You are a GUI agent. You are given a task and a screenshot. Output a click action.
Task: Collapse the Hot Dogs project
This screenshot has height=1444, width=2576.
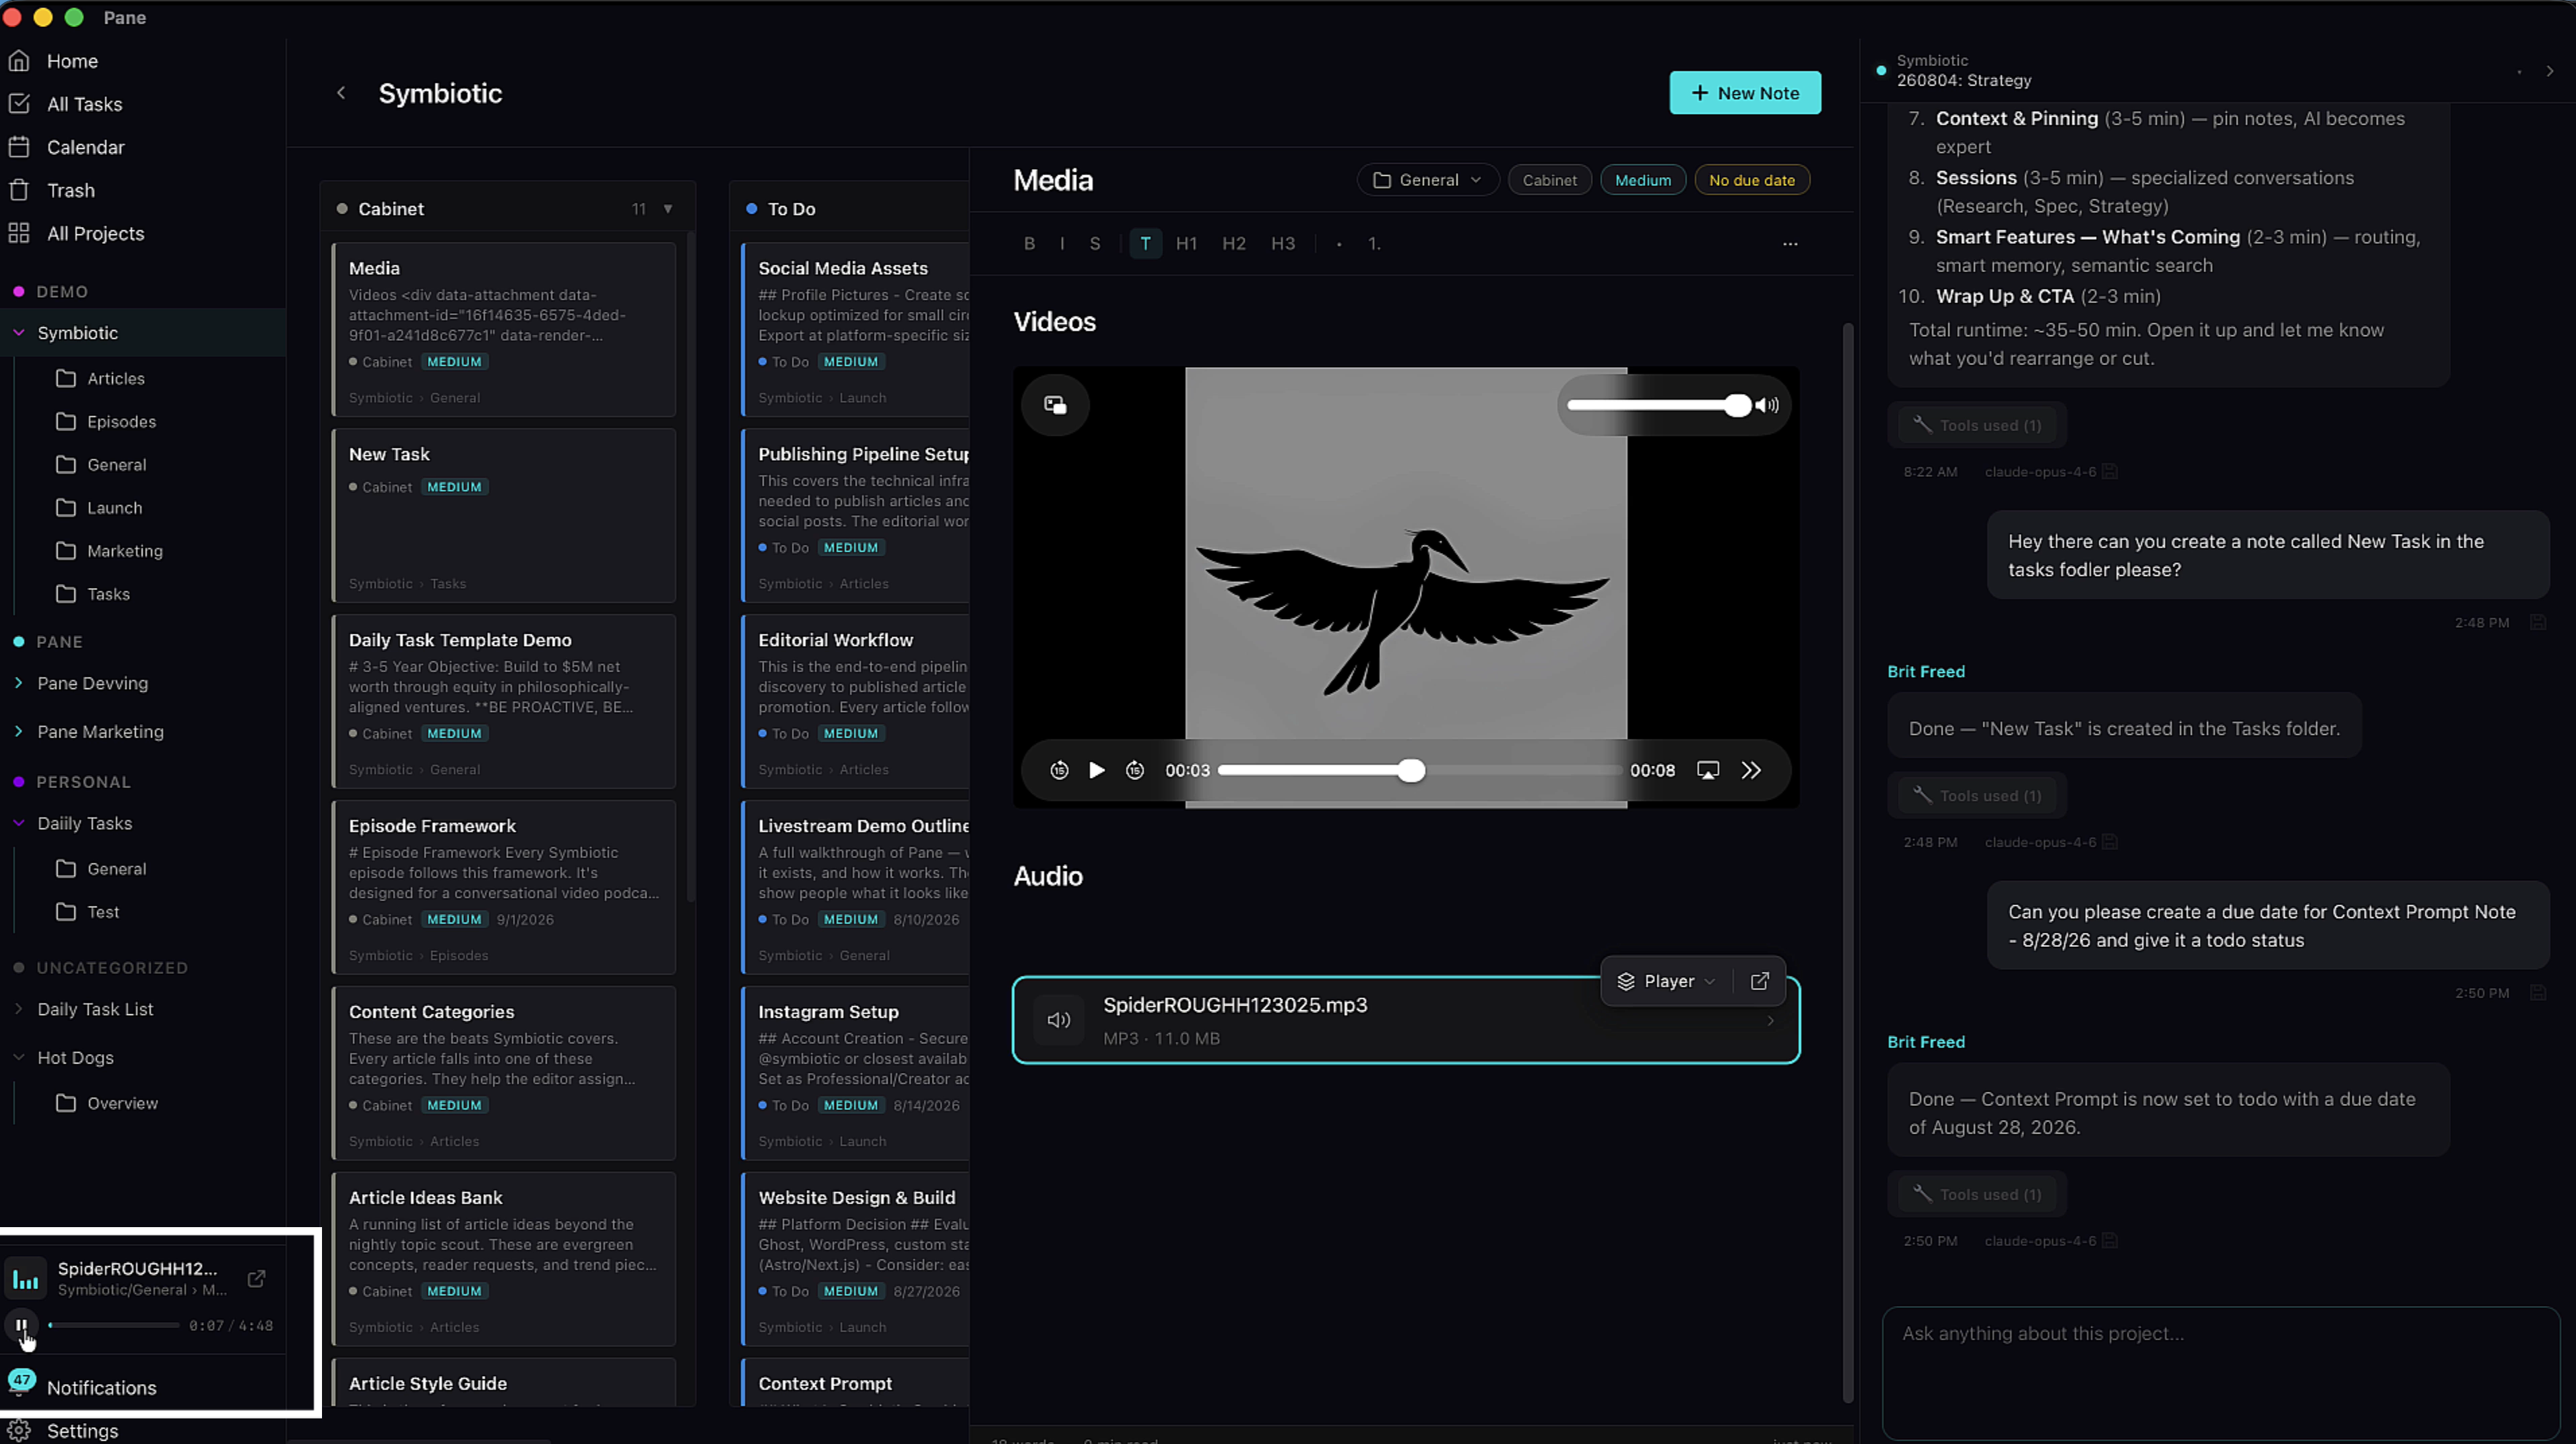(x=19, y=1057)
